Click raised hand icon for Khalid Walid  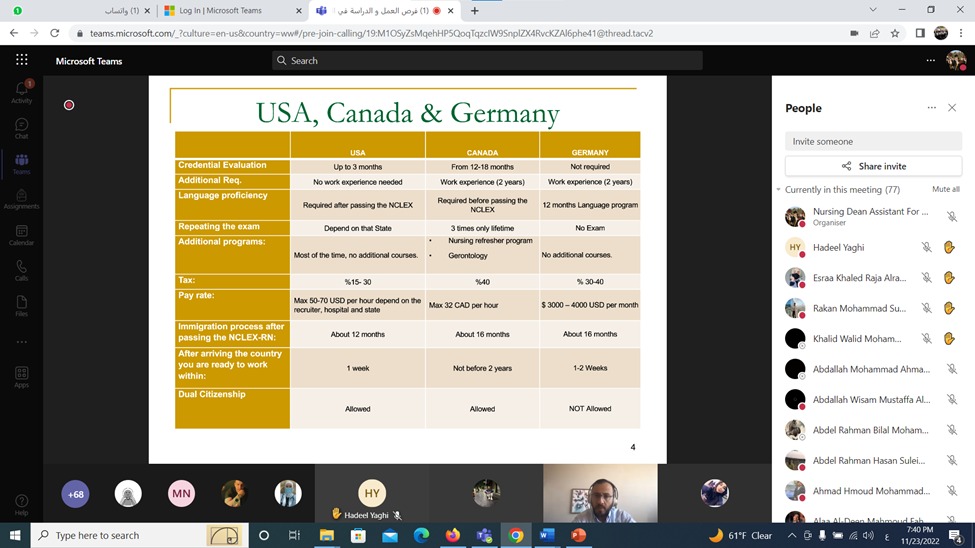point(949,338)
